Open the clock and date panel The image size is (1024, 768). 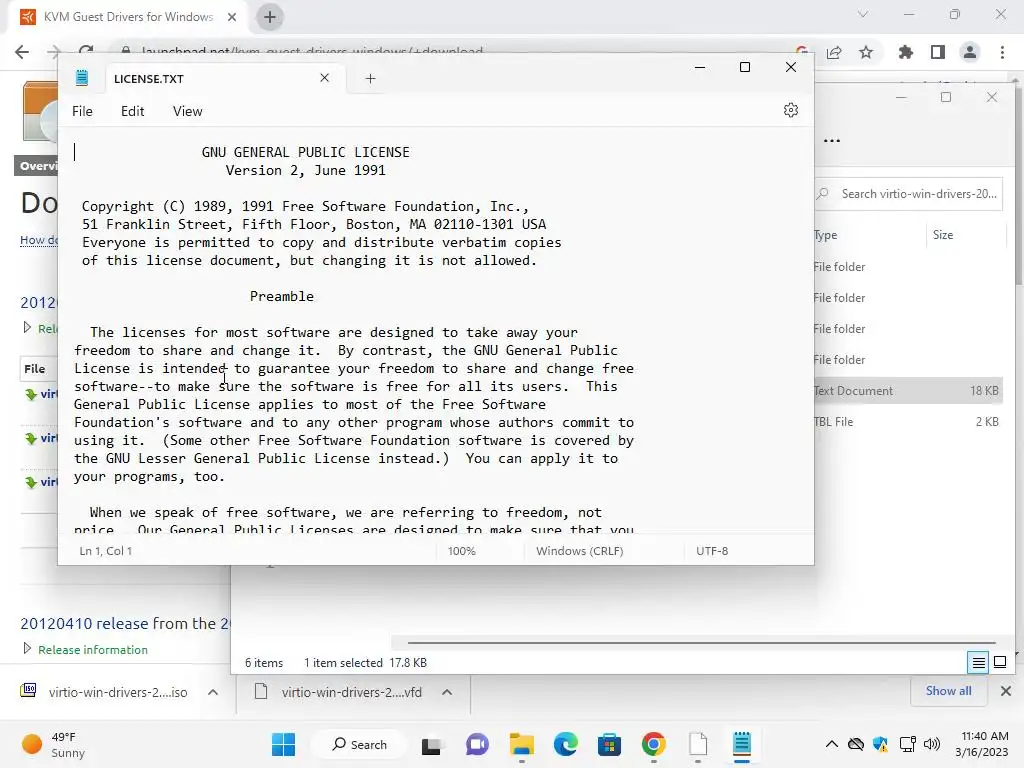tap(982, 744)
